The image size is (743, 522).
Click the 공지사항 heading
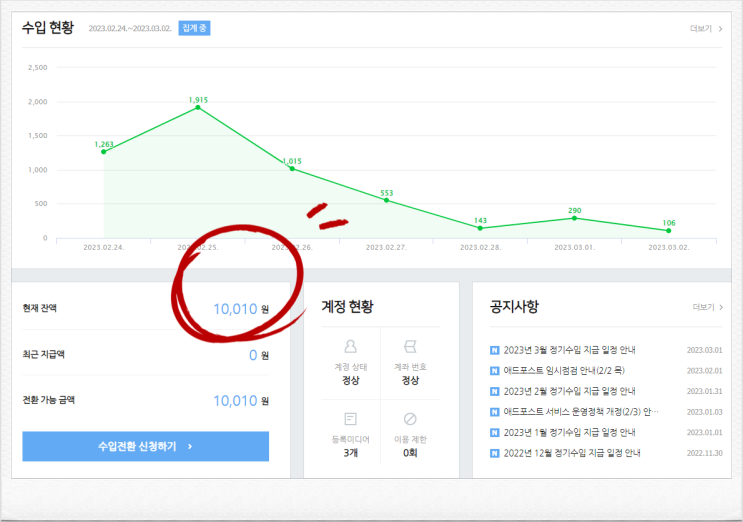tap(514, 306)
